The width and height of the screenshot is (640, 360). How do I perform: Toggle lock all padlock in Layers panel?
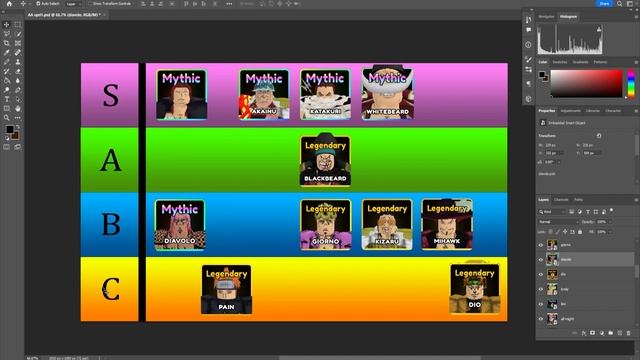click(580, 232)
